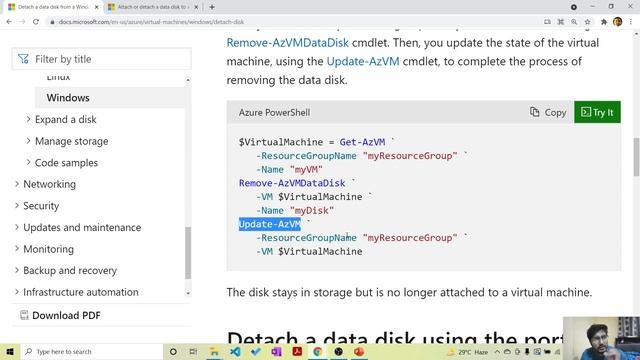
Task: Click the sidebar scrollbar up arrow
Action: (188, 80)
